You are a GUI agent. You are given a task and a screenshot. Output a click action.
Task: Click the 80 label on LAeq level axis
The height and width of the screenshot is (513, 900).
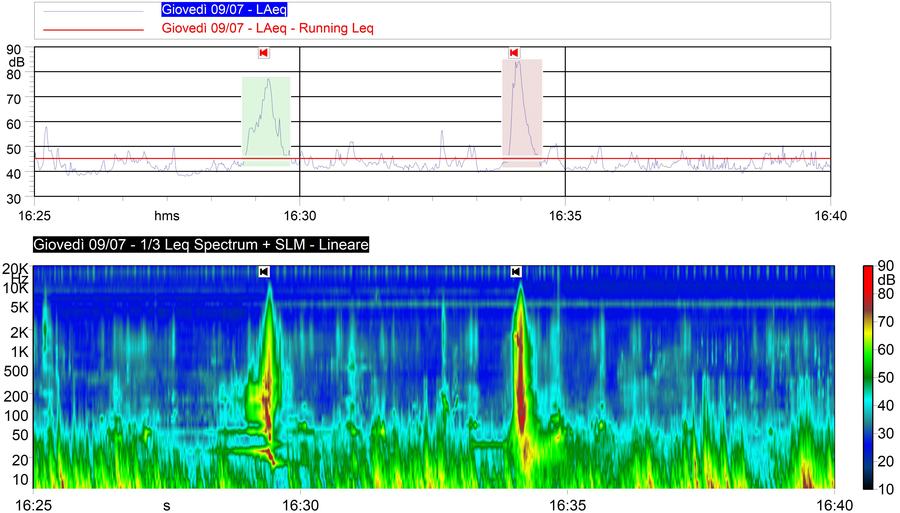(14, 74)
